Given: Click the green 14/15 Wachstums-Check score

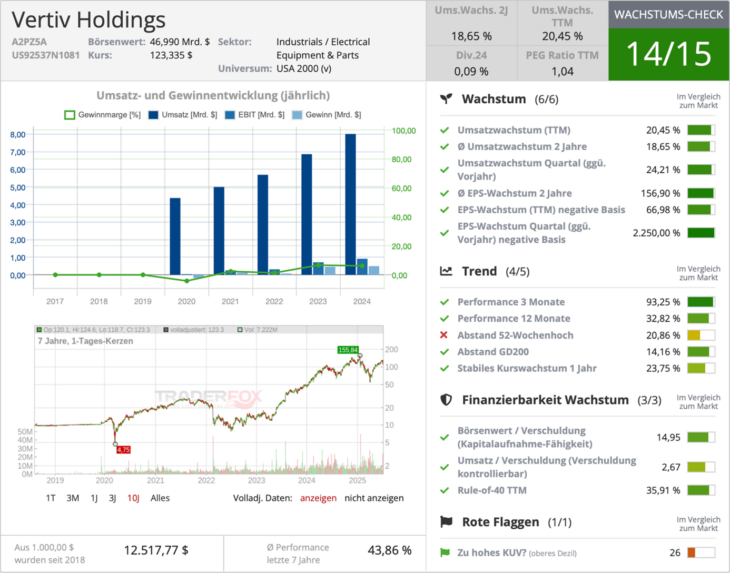Looking at the screenshot, I should point(669,54).
